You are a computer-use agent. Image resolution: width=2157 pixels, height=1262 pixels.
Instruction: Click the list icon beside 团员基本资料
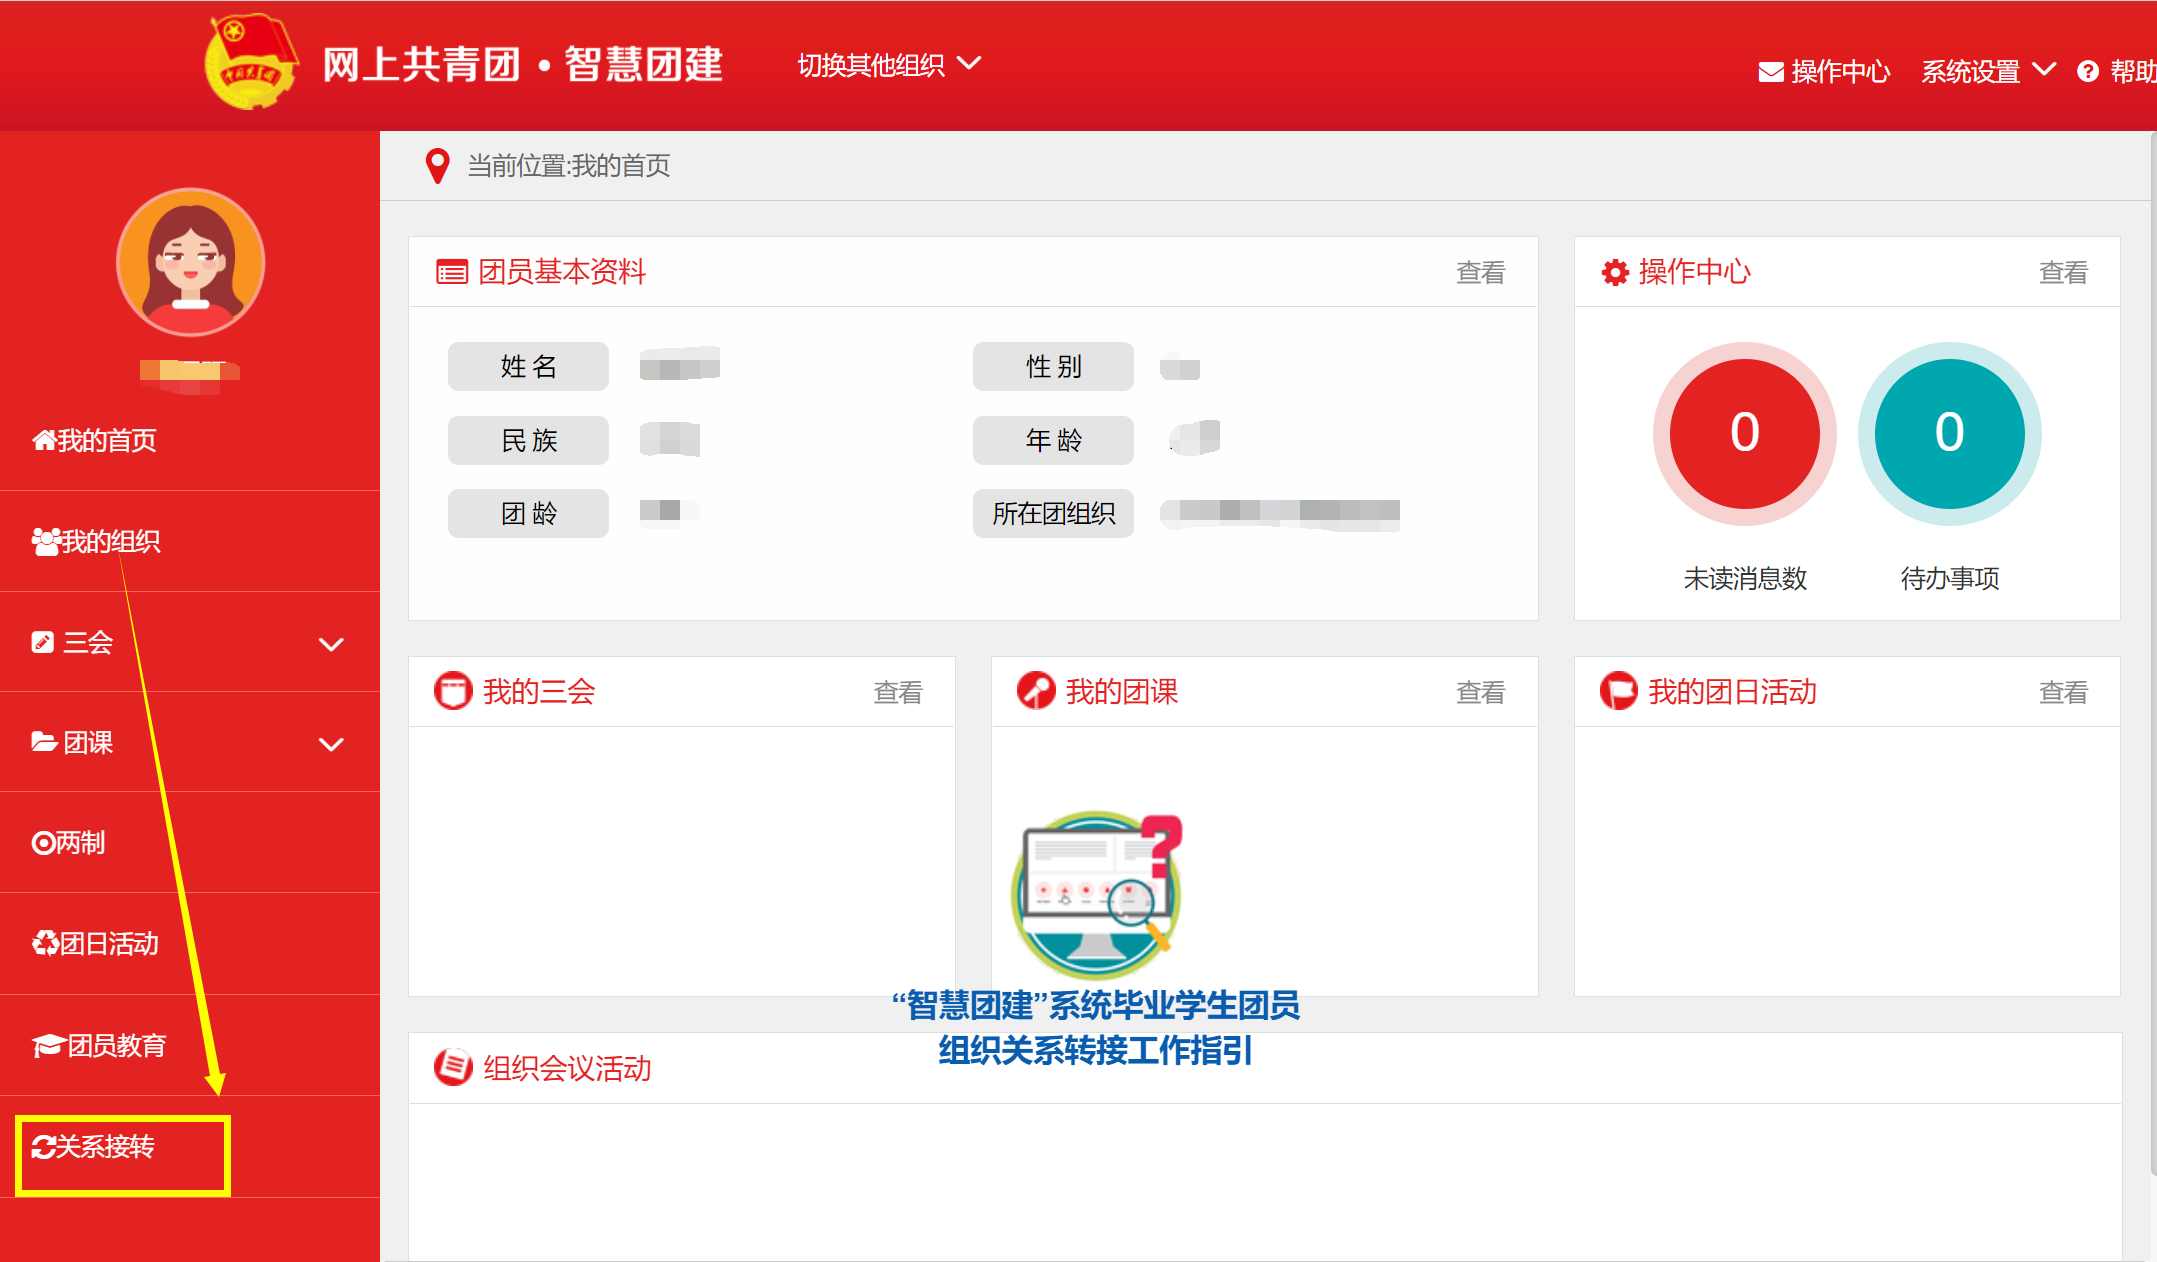tap(452, 272)
